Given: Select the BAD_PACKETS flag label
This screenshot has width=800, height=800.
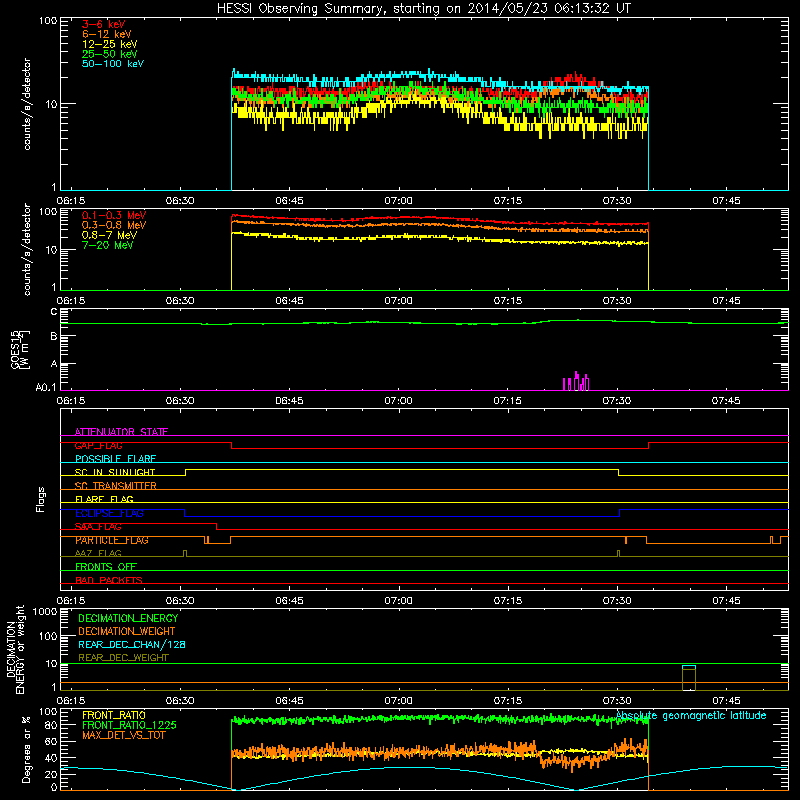Looking at the screenshot, I should tap(109, 580).
